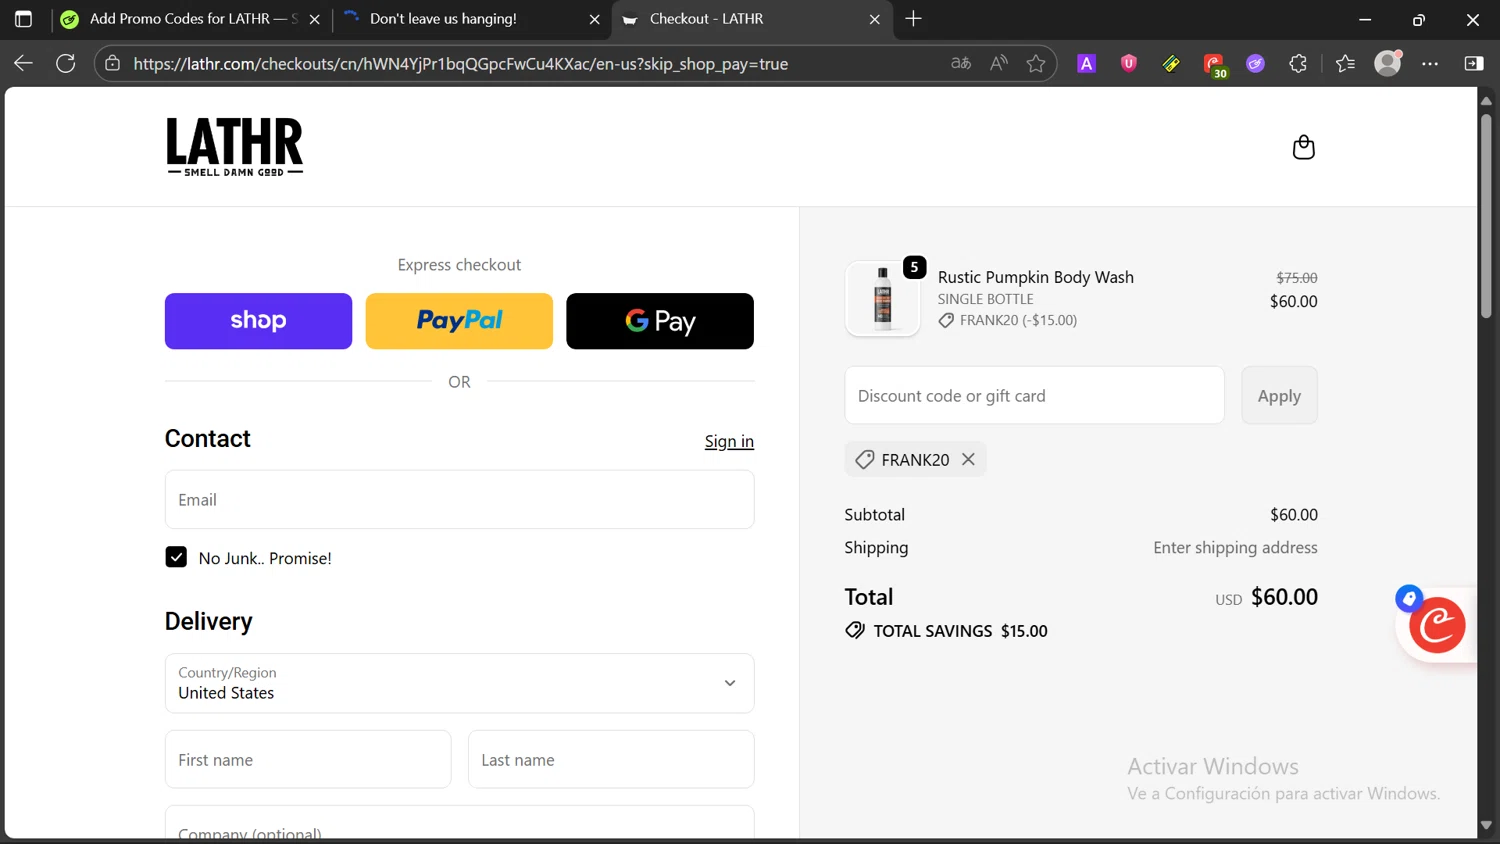The width and height of the screenshot is (1500, 844).
Task: Expand the Country/Region dropdown
Action: click(459, 683)
